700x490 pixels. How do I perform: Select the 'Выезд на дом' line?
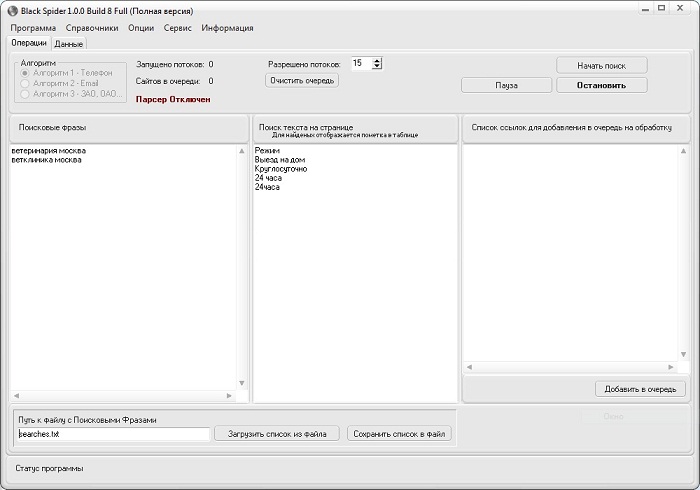point(280,160)
